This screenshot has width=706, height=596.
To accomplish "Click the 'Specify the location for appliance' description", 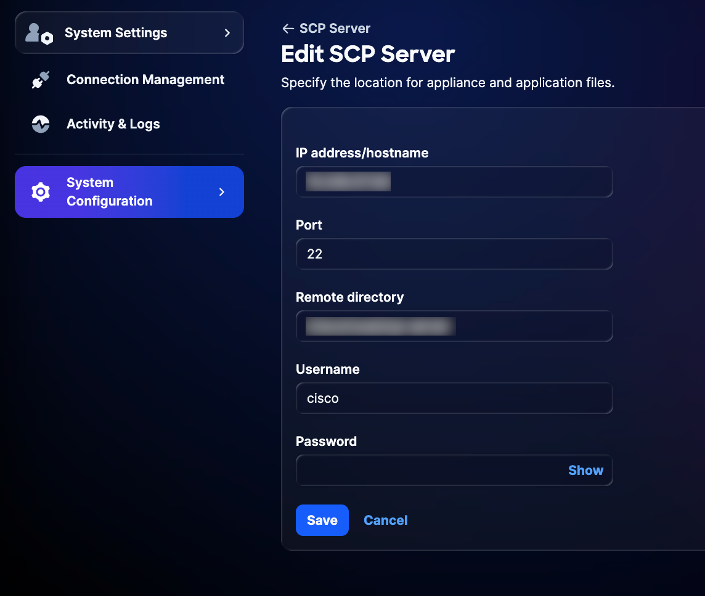I will pyautogui.click(x=448, y=83).
